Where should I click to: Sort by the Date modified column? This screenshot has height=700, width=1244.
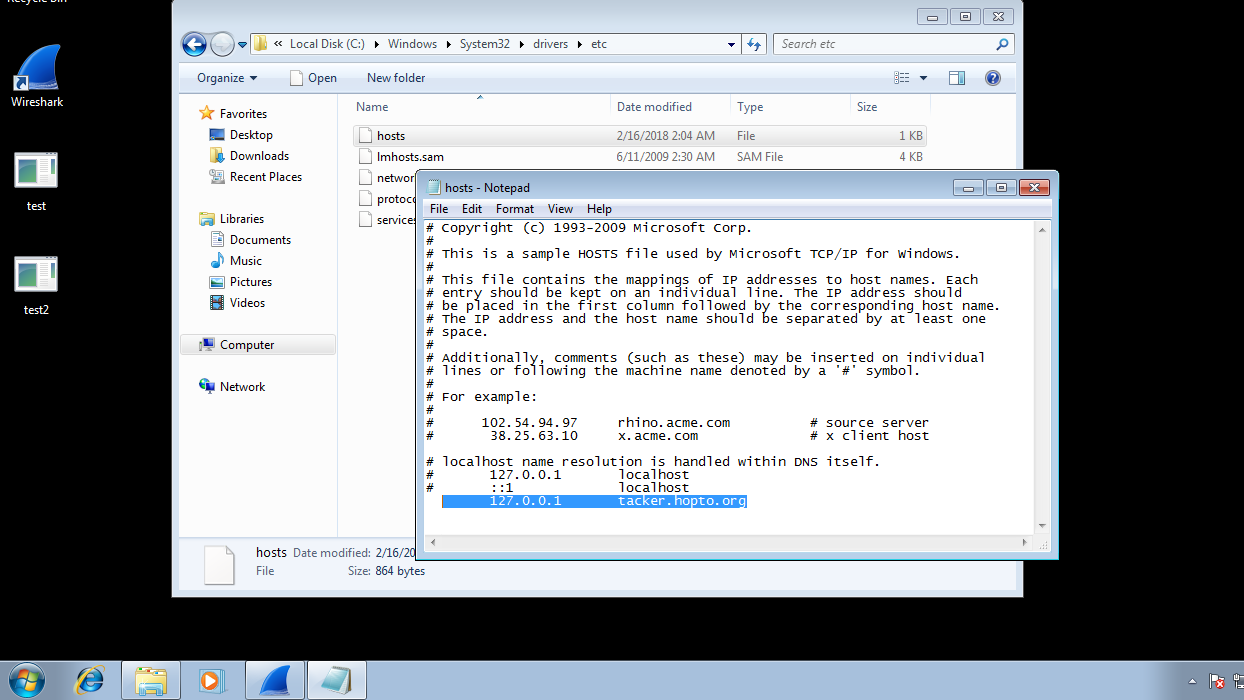pos(670,107)
